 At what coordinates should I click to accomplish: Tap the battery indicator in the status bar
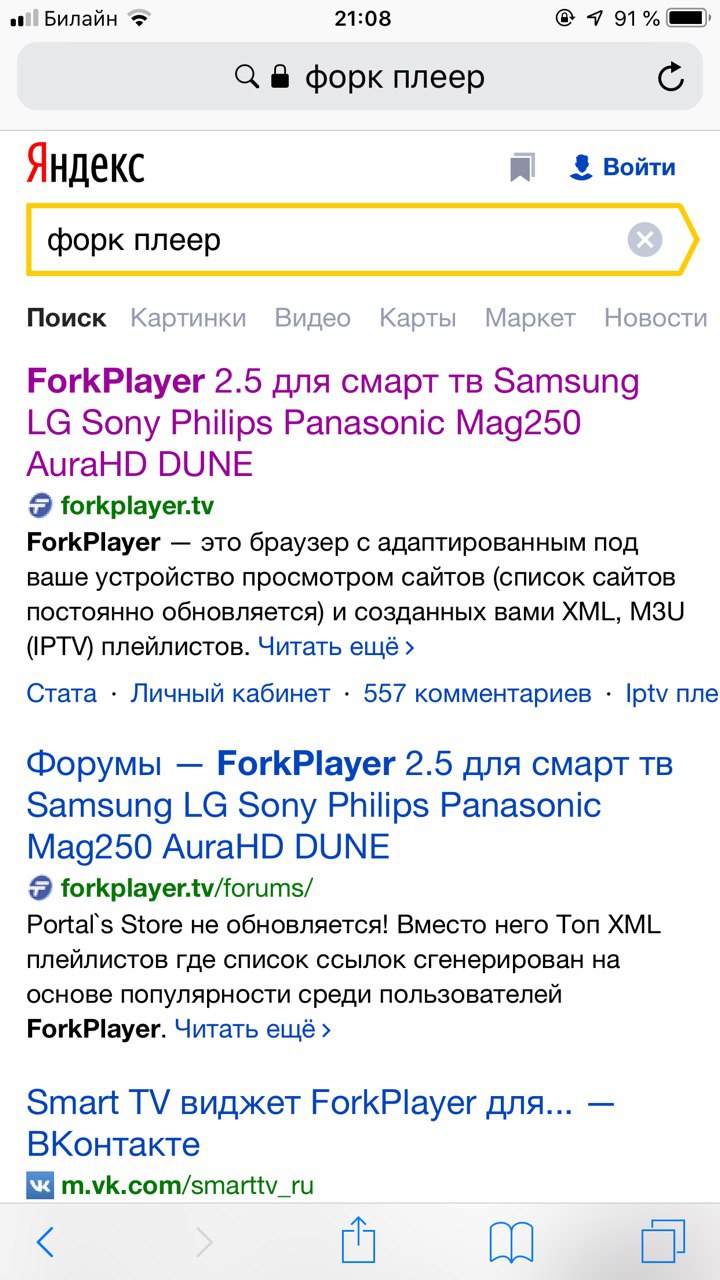pos(686,18)
